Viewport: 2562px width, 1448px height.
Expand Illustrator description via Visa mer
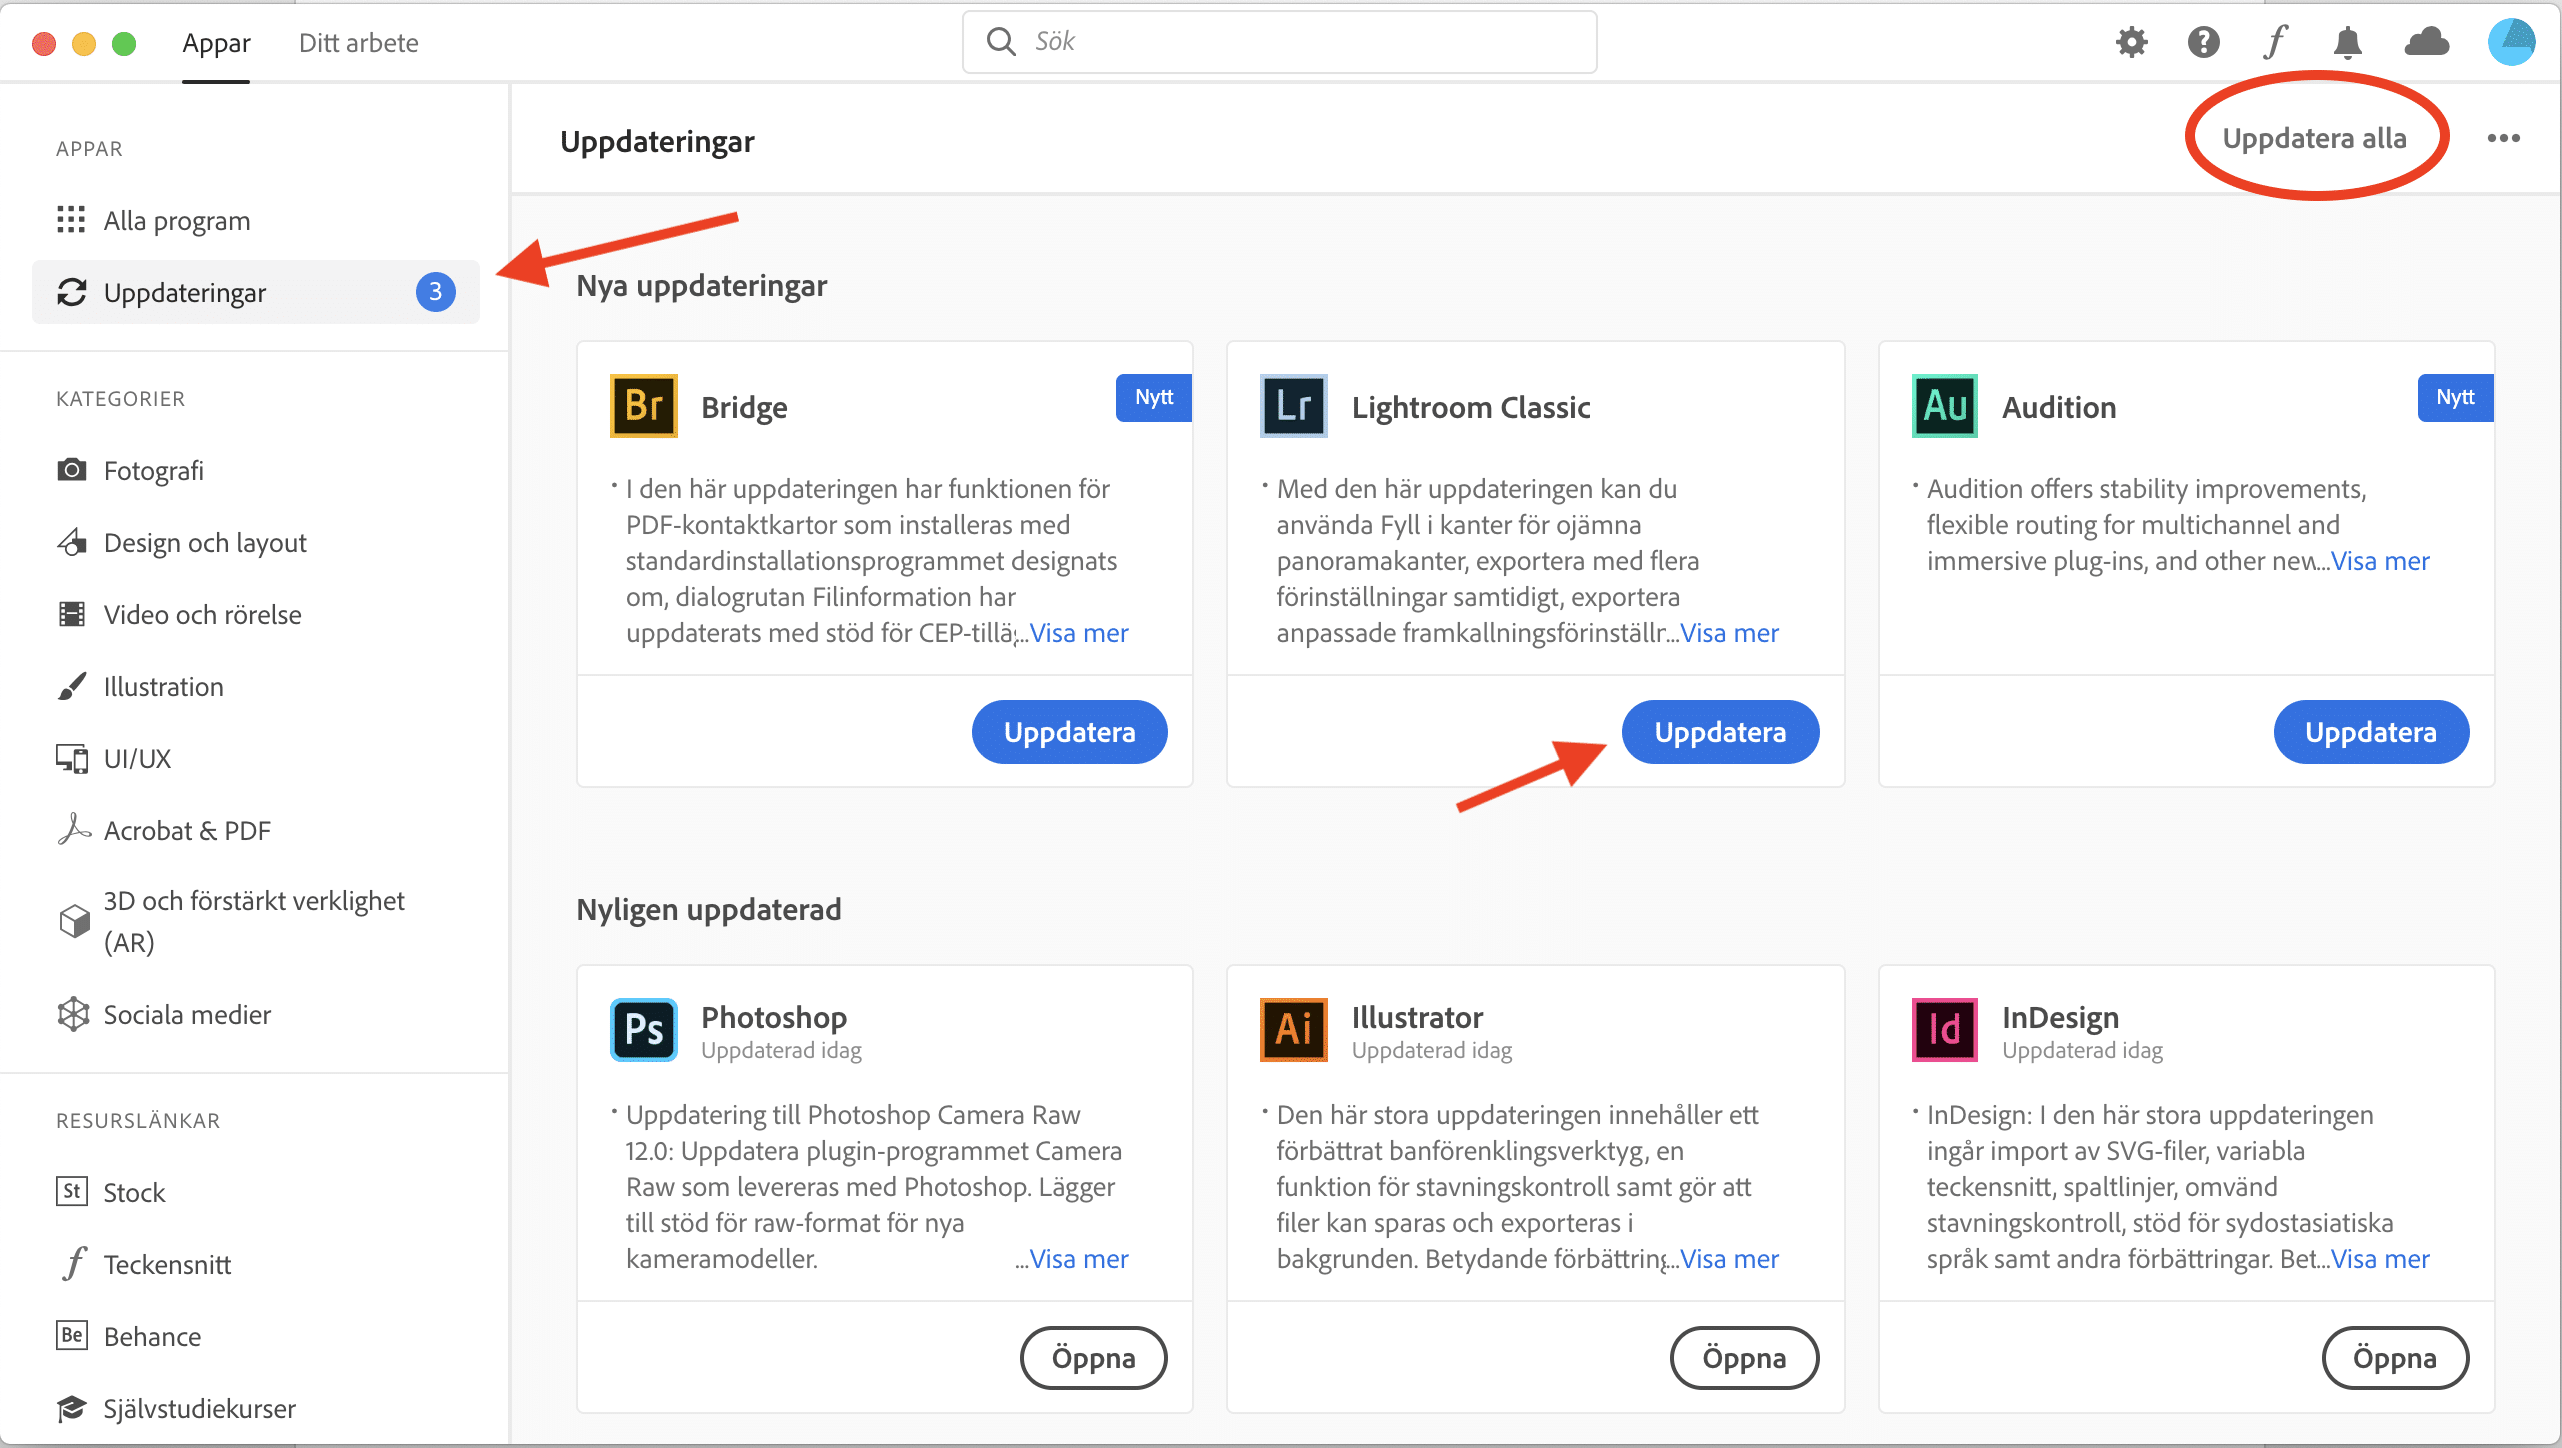coord(1729,1259)
